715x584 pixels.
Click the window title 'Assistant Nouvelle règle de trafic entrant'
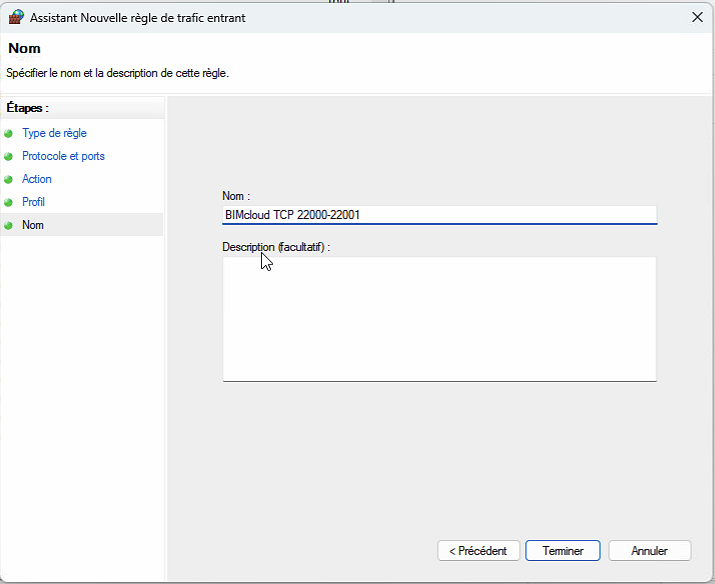coord(138,18)
